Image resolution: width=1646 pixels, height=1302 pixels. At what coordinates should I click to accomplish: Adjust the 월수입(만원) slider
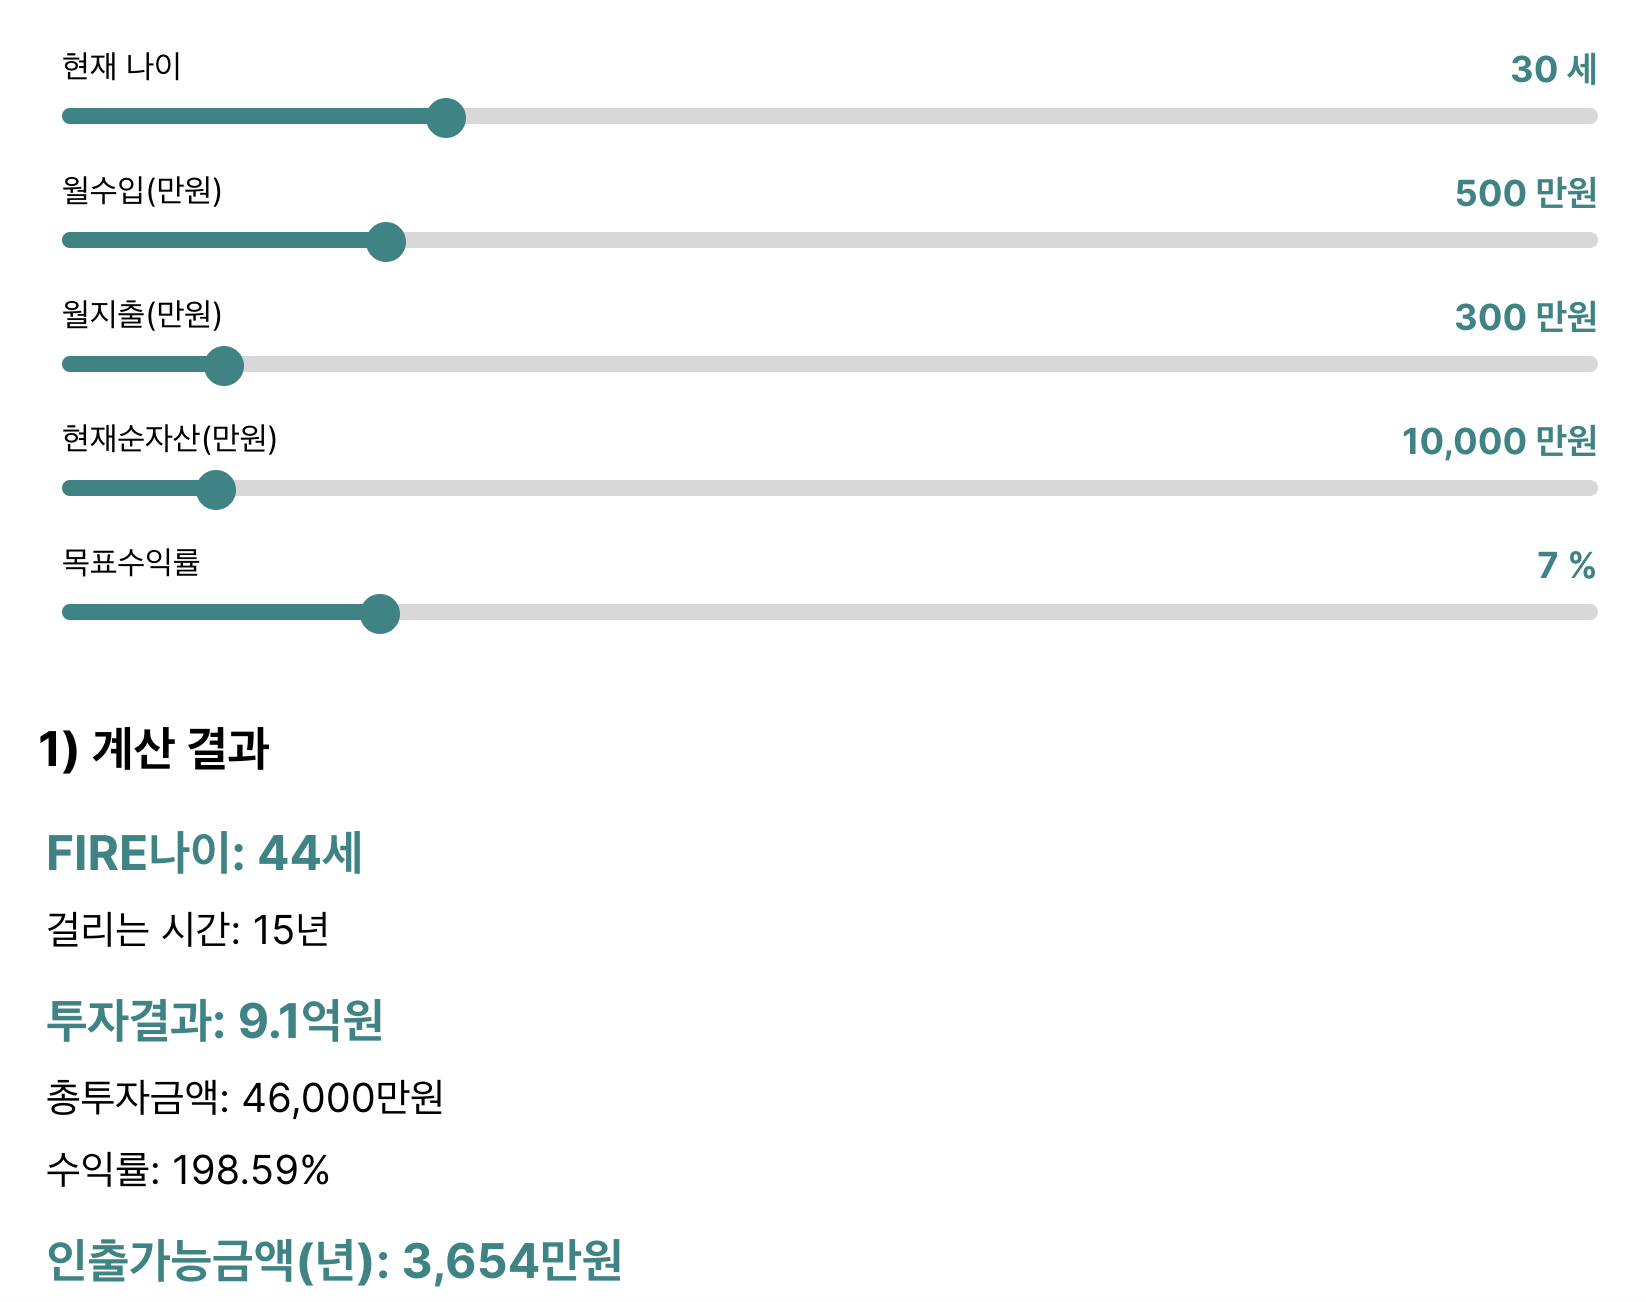tap(387, 240)
